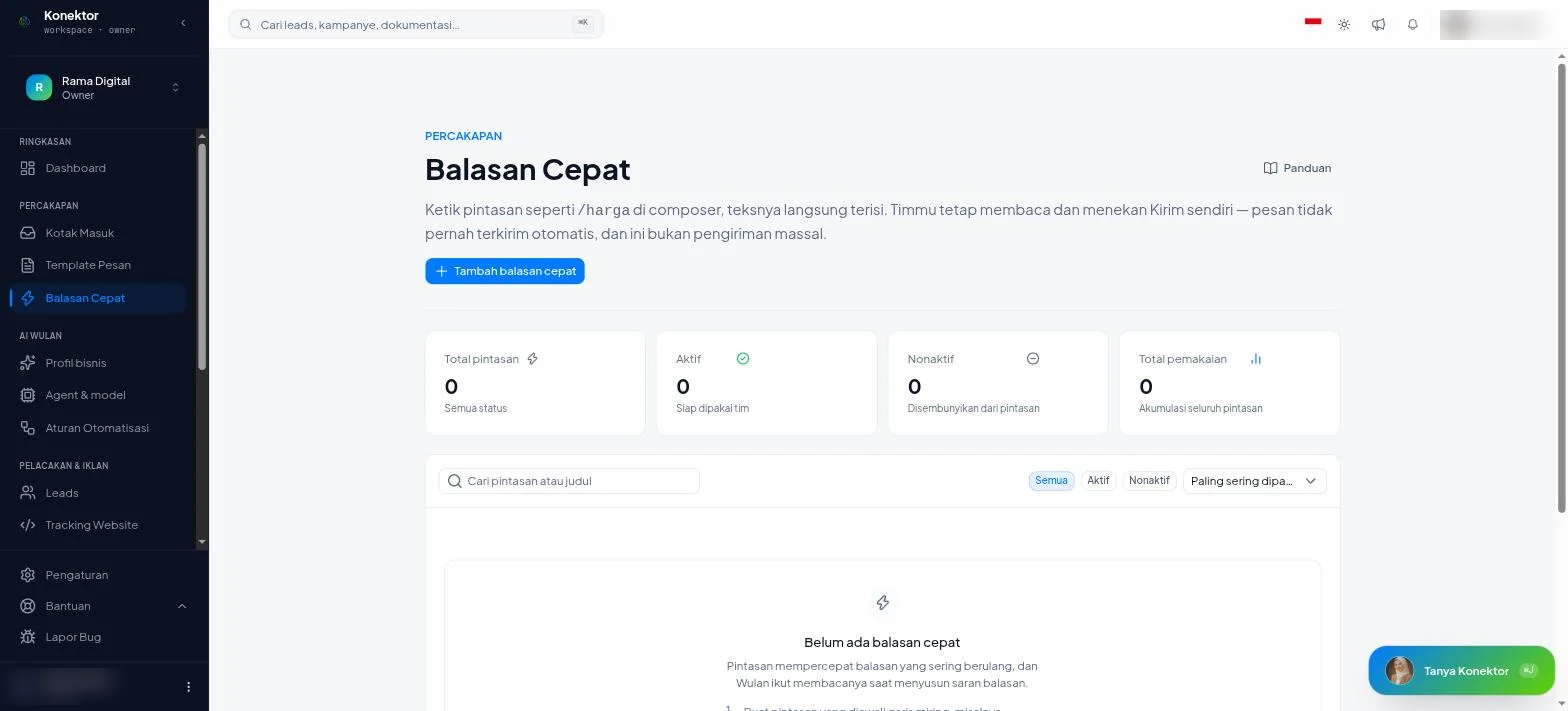Focus the Cari pintasan atau judul field

point(569,481)
